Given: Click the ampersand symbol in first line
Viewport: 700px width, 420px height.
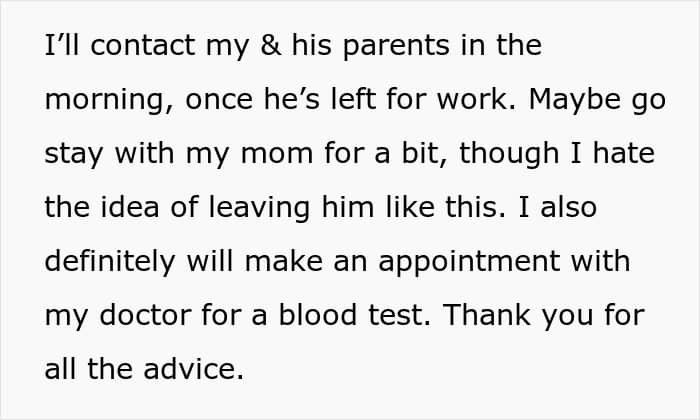Looking at the screenshot, I should click(271, 45).
